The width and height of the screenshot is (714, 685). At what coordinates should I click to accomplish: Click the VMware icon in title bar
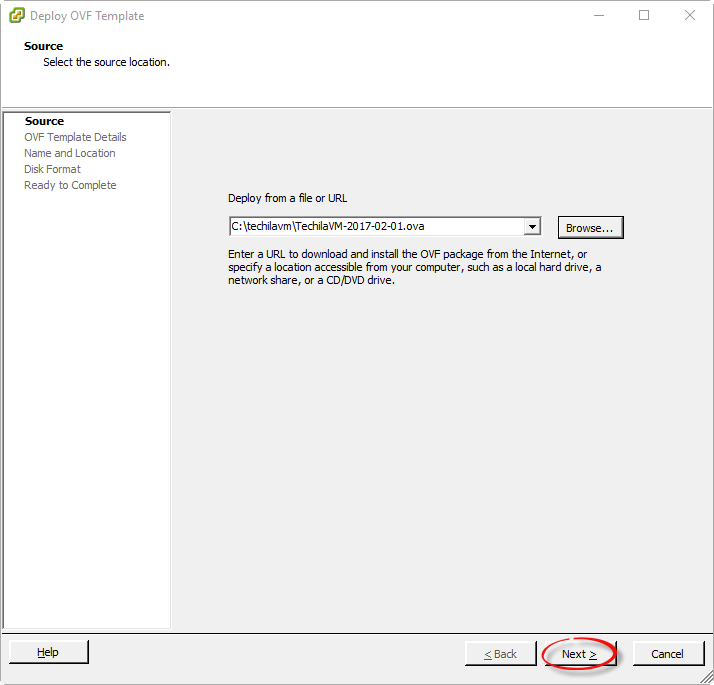click(16, 16)
